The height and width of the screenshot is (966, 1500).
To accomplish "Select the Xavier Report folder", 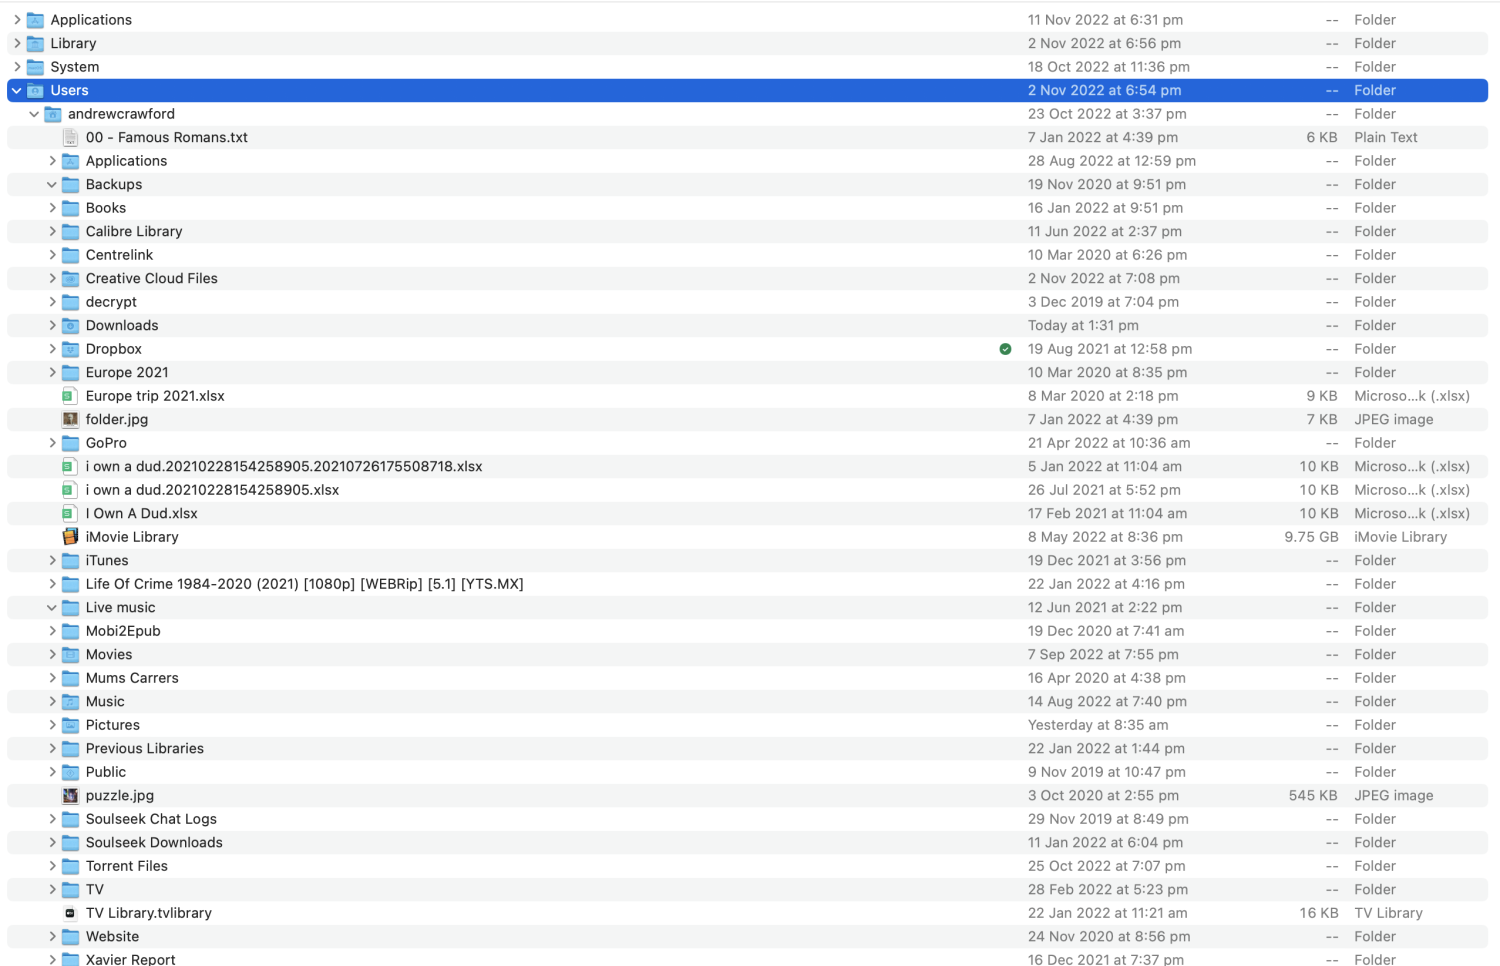I will [x=130, y=958].
